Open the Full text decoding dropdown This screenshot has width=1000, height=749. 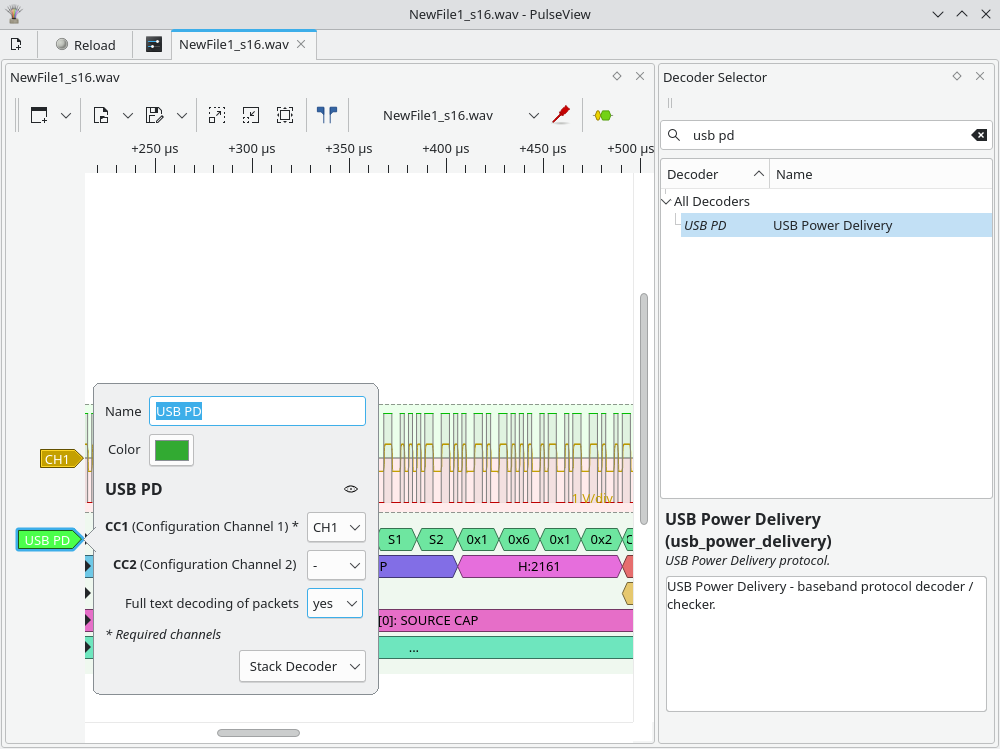point(335,604)
